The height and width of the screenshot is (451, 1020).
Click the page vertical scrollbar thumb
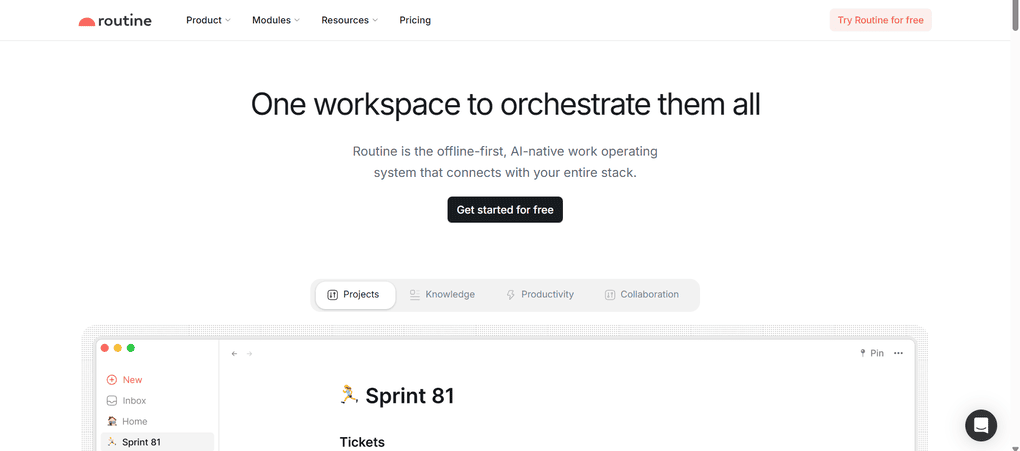[x=1015, y=18]
